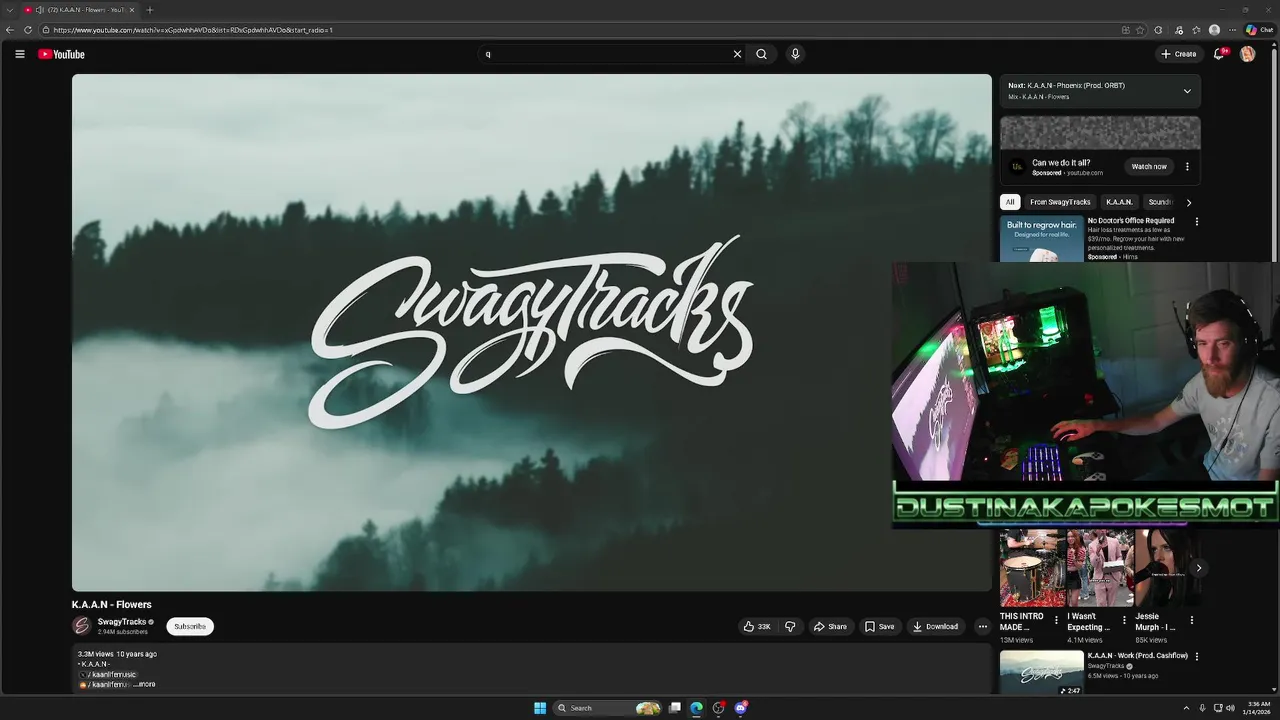Open tab actions dropdown chevron

(x=9, y=10)
